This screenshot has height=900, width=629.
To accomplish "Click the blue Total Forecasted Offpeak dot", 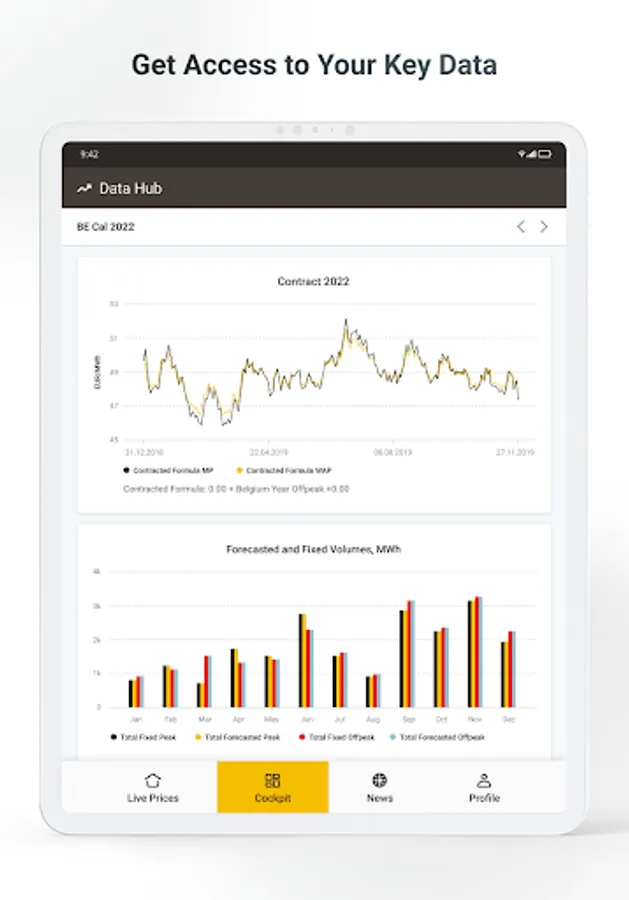I will pyautogui.click(x=393, y=737).
